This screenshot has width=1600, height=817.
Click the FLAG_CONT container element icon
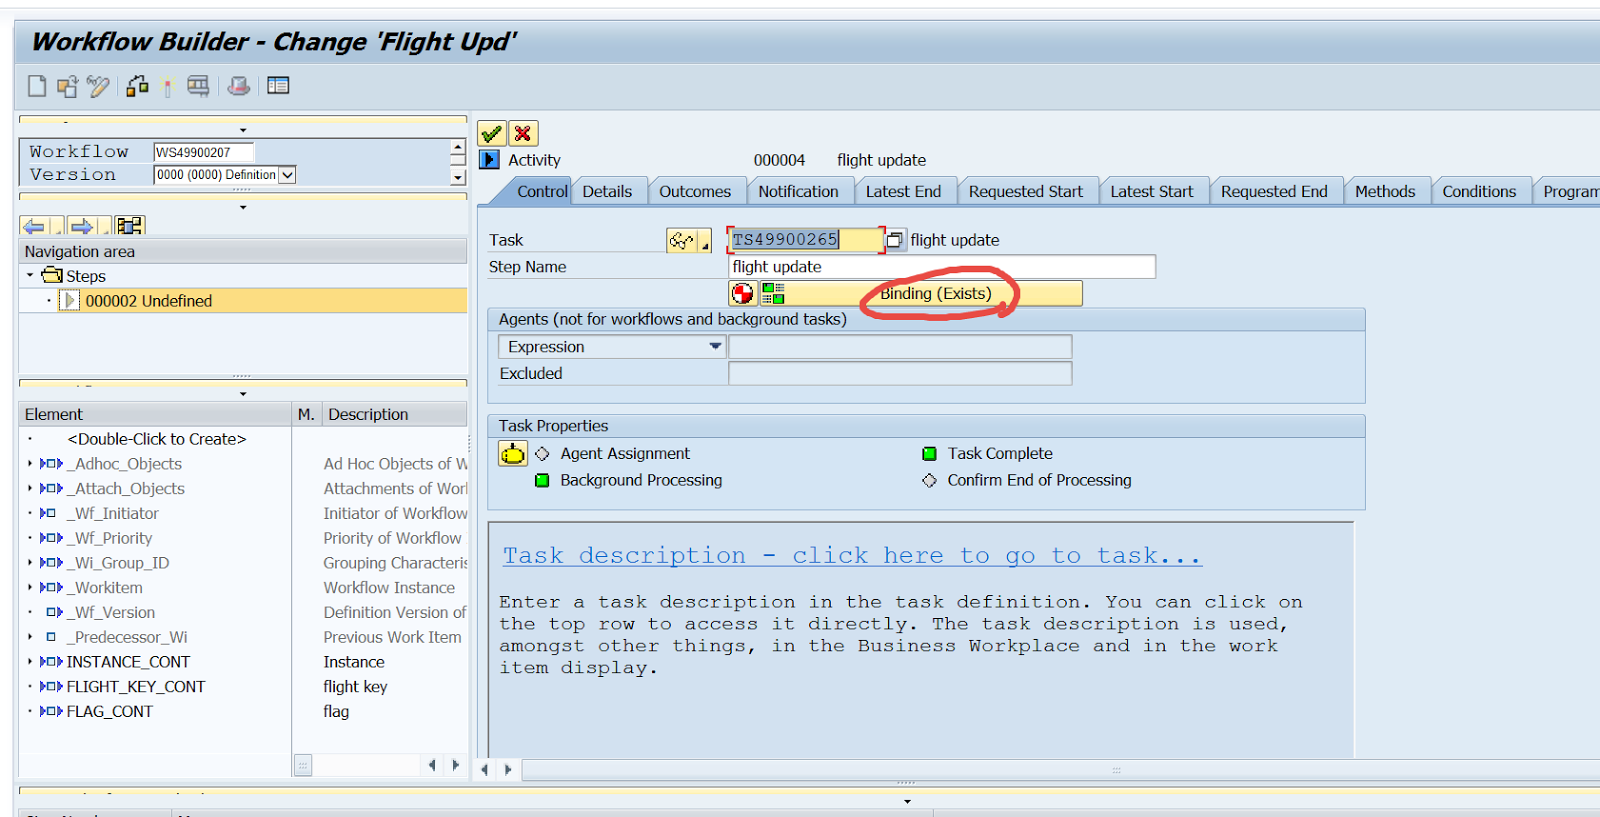51,712
